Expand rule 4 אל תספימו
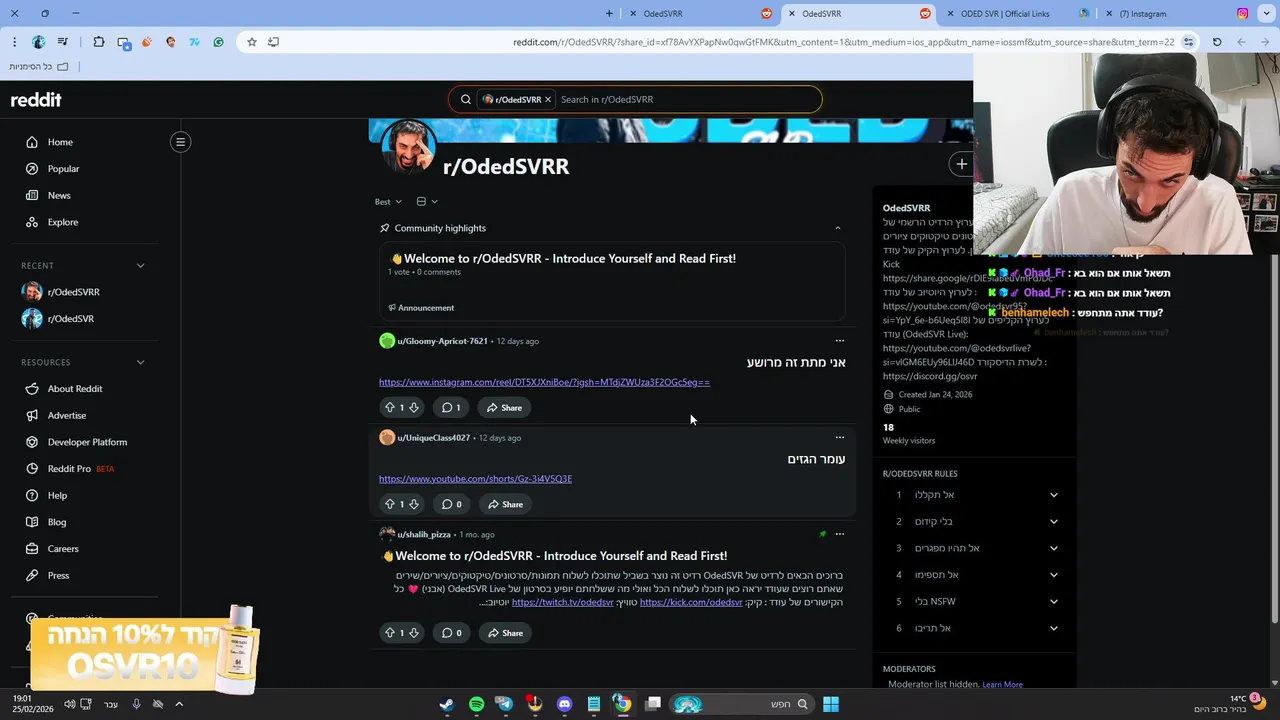 (x=1053, y=575)
